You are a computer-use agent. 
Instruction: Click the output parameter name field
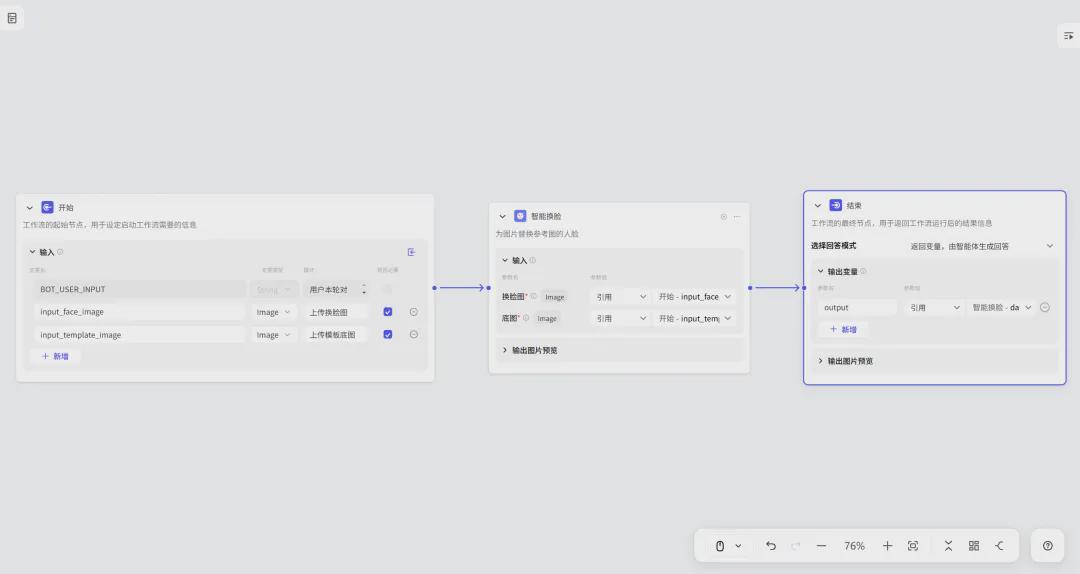click(857, 308)
